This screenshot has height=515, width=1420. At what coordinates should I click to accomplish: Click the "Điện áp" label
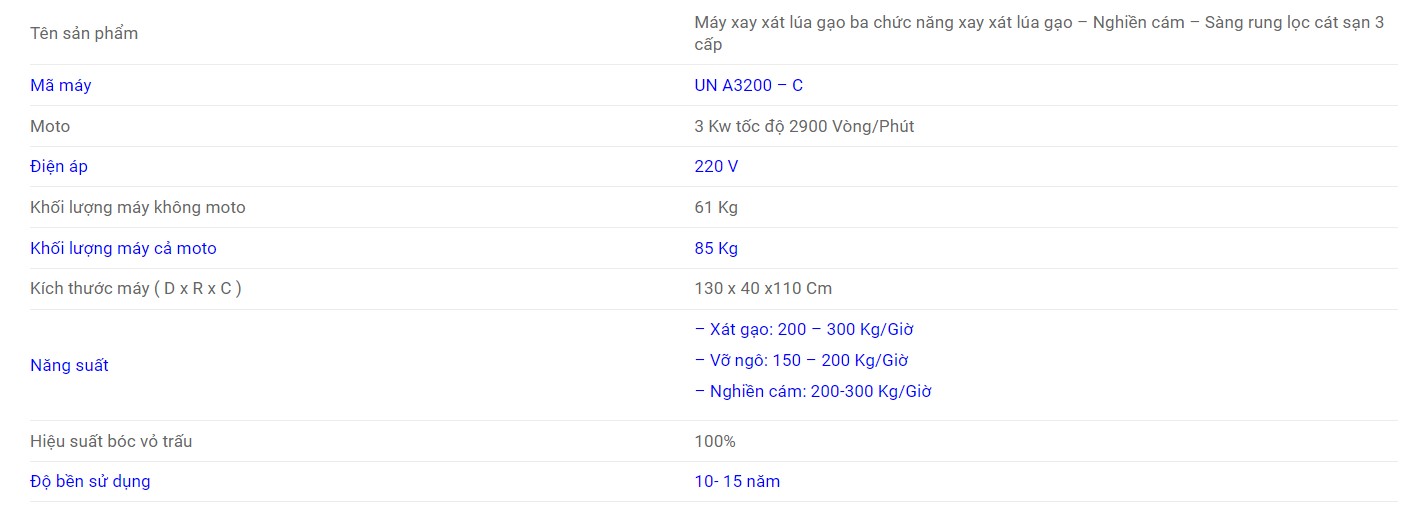pyautogui.click(x=59, y=166)
